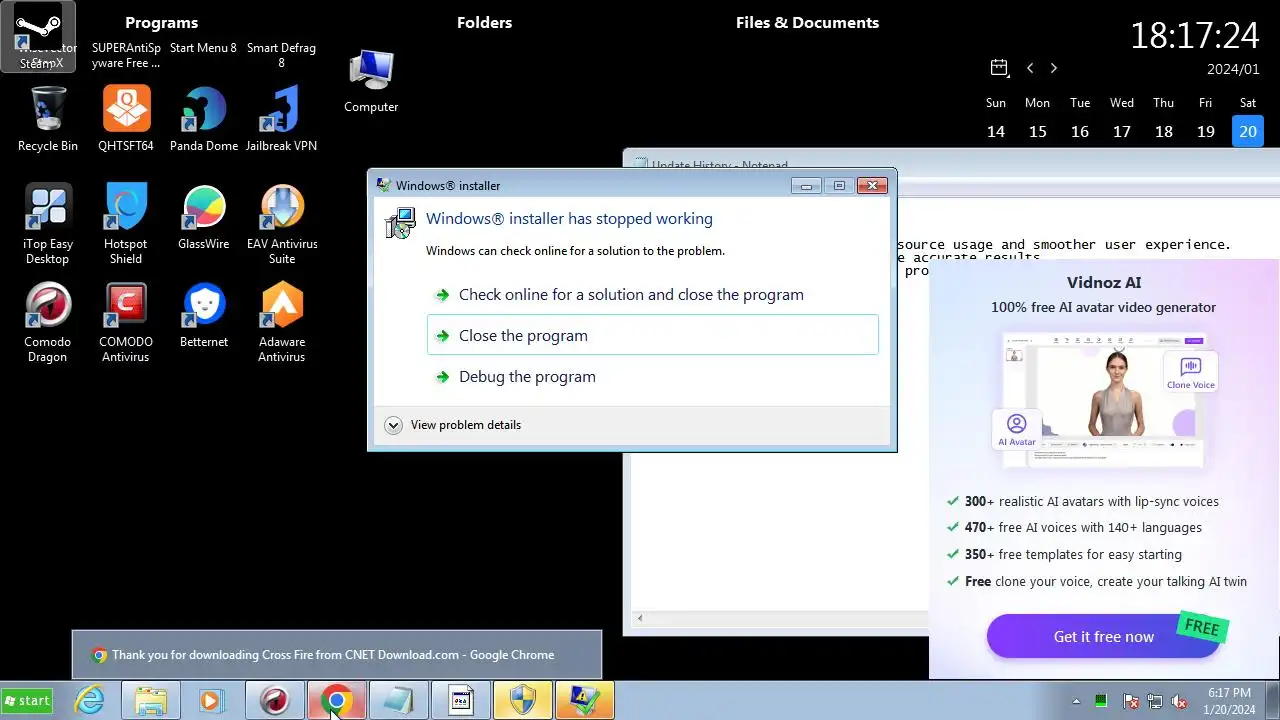This screenshot has width=1280, height=720.
Task: Open the installer window taskbar button
Action: point(460,701)
